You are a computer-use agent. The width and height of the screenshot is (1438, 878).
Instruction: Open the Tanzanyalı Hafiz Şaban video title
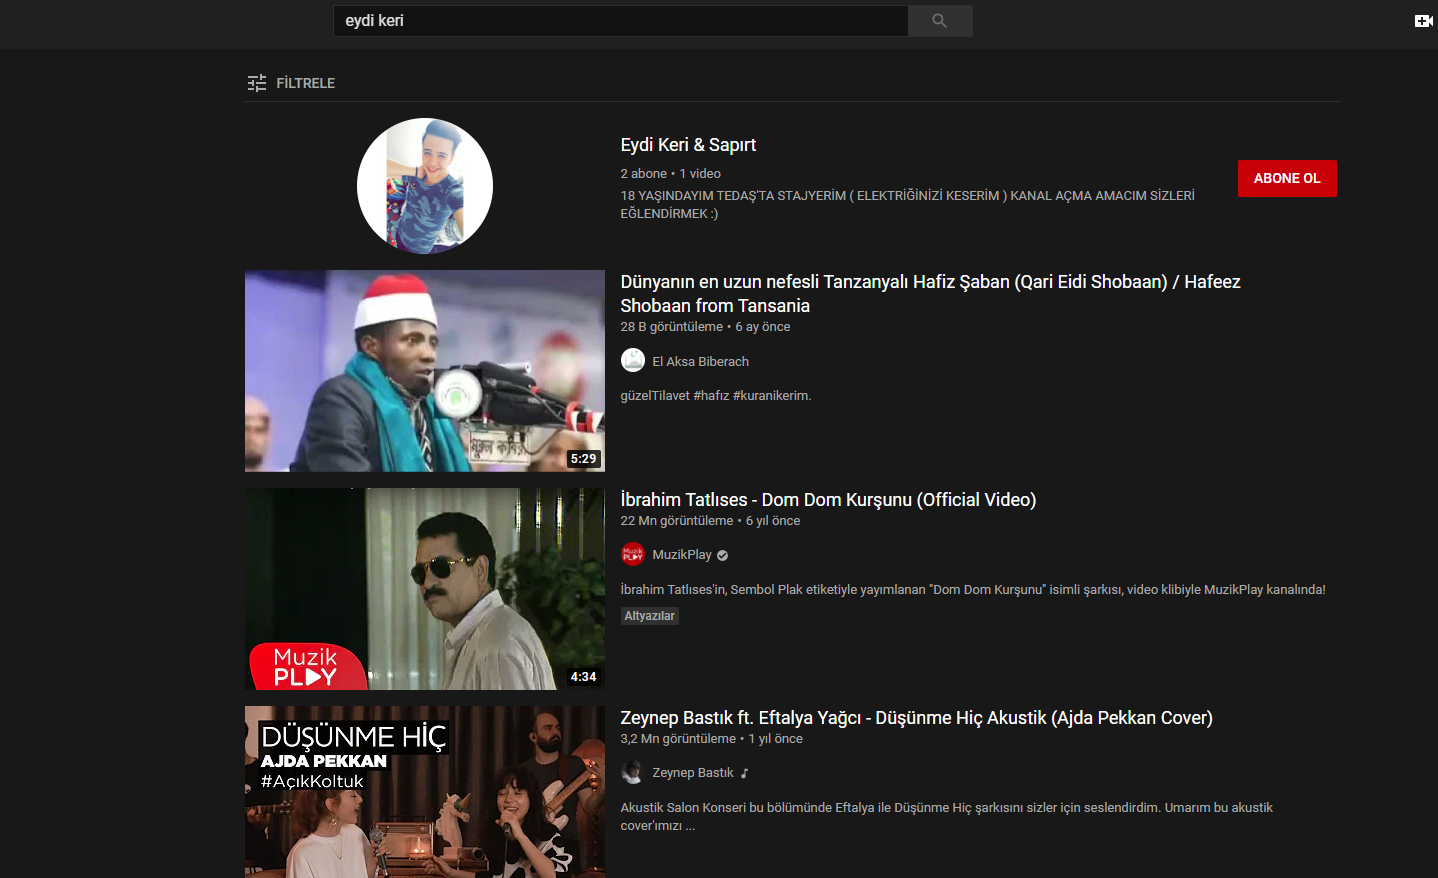click(930, 294)
